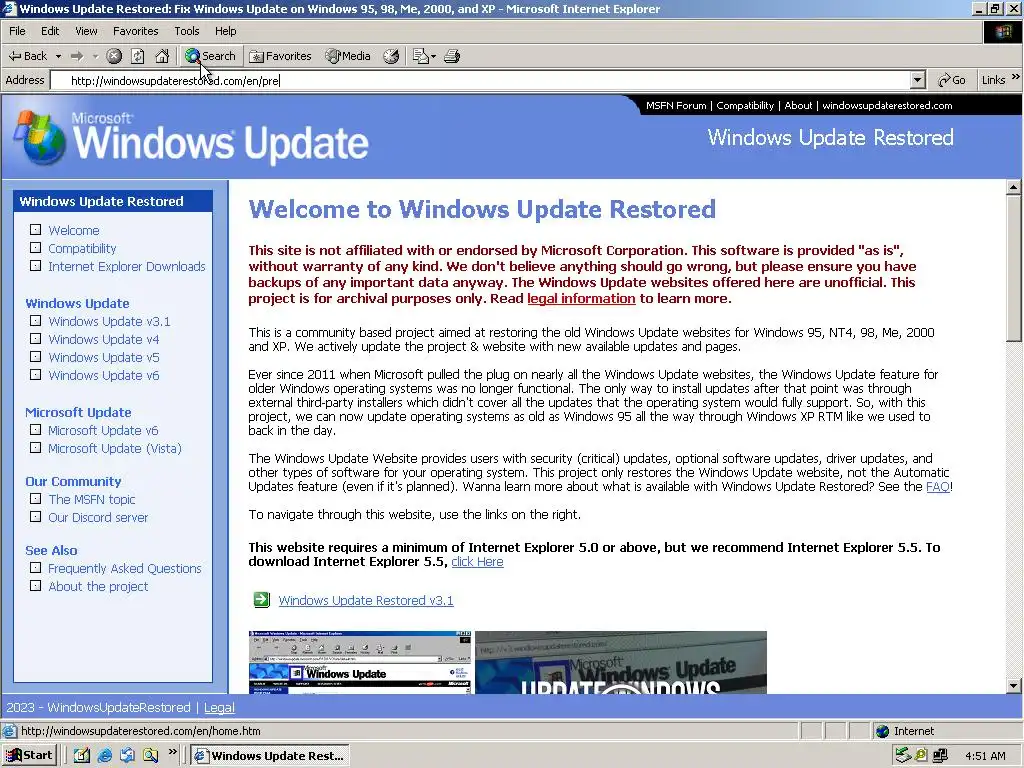Screen dimensions: 1024x768
Task: Click the Go button
Action: [952, 80]
